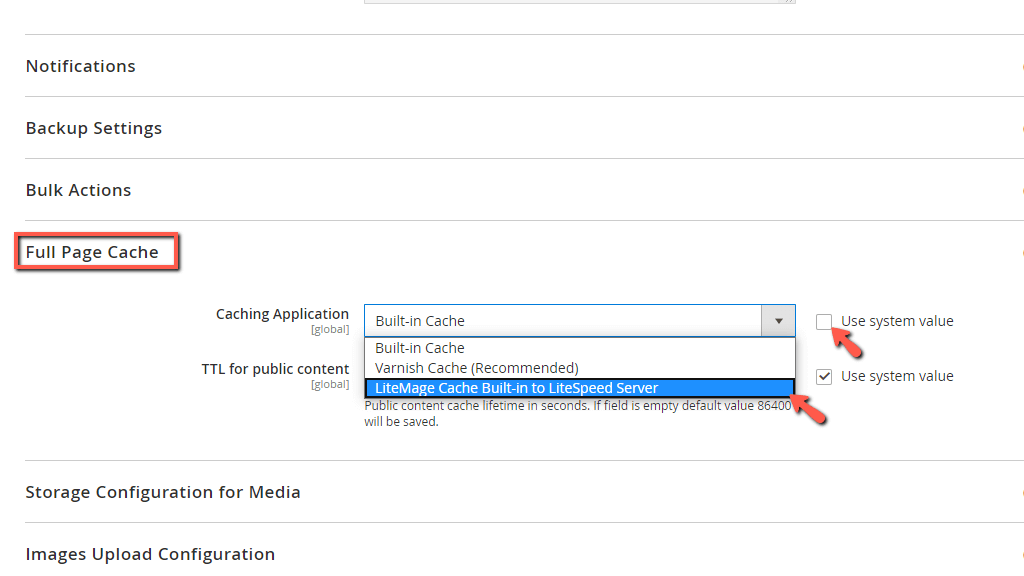Uncheck Use system value for TTL
Viewport: 1024px width, 576px height.
(x=824, y=377)
